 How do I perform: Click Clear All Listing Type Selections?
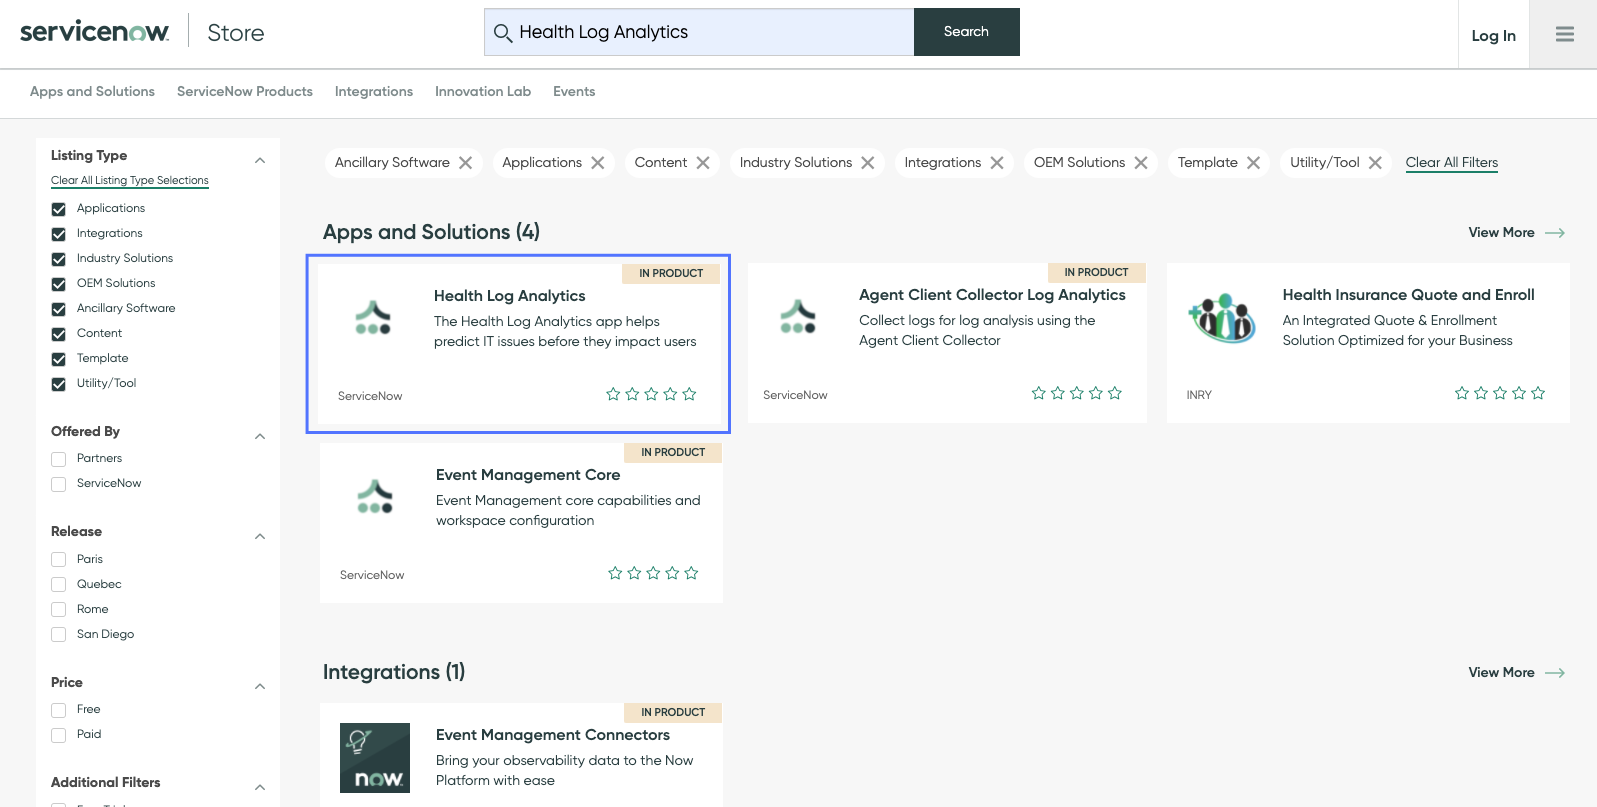[130, 181]
